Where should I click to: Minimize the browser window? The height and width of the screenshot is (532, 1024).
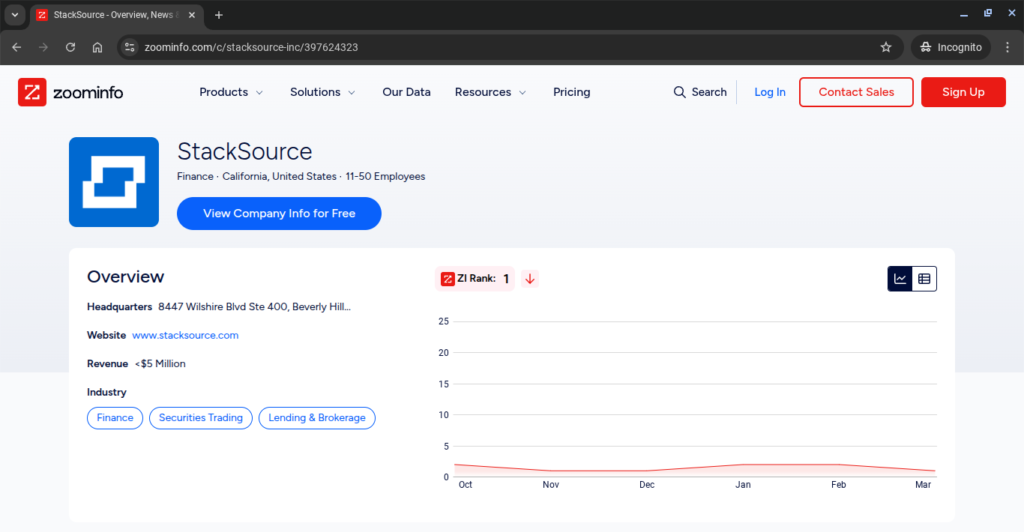[963, 14]
